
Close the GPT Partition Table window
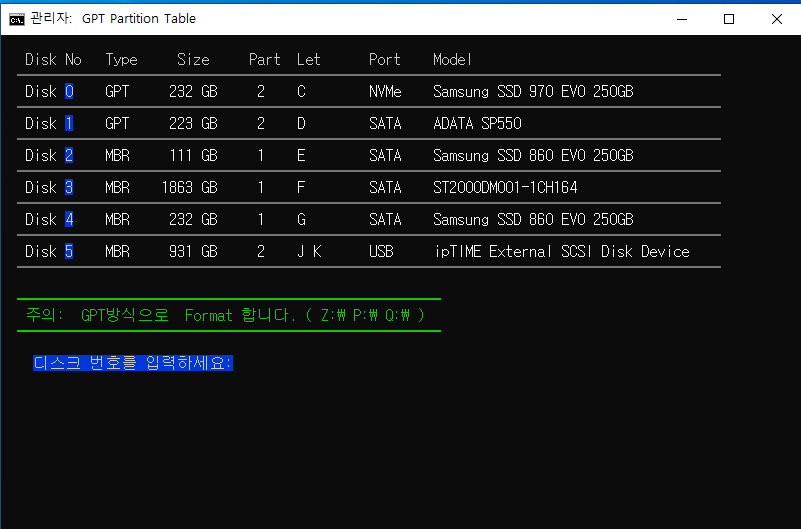(776, 19)
